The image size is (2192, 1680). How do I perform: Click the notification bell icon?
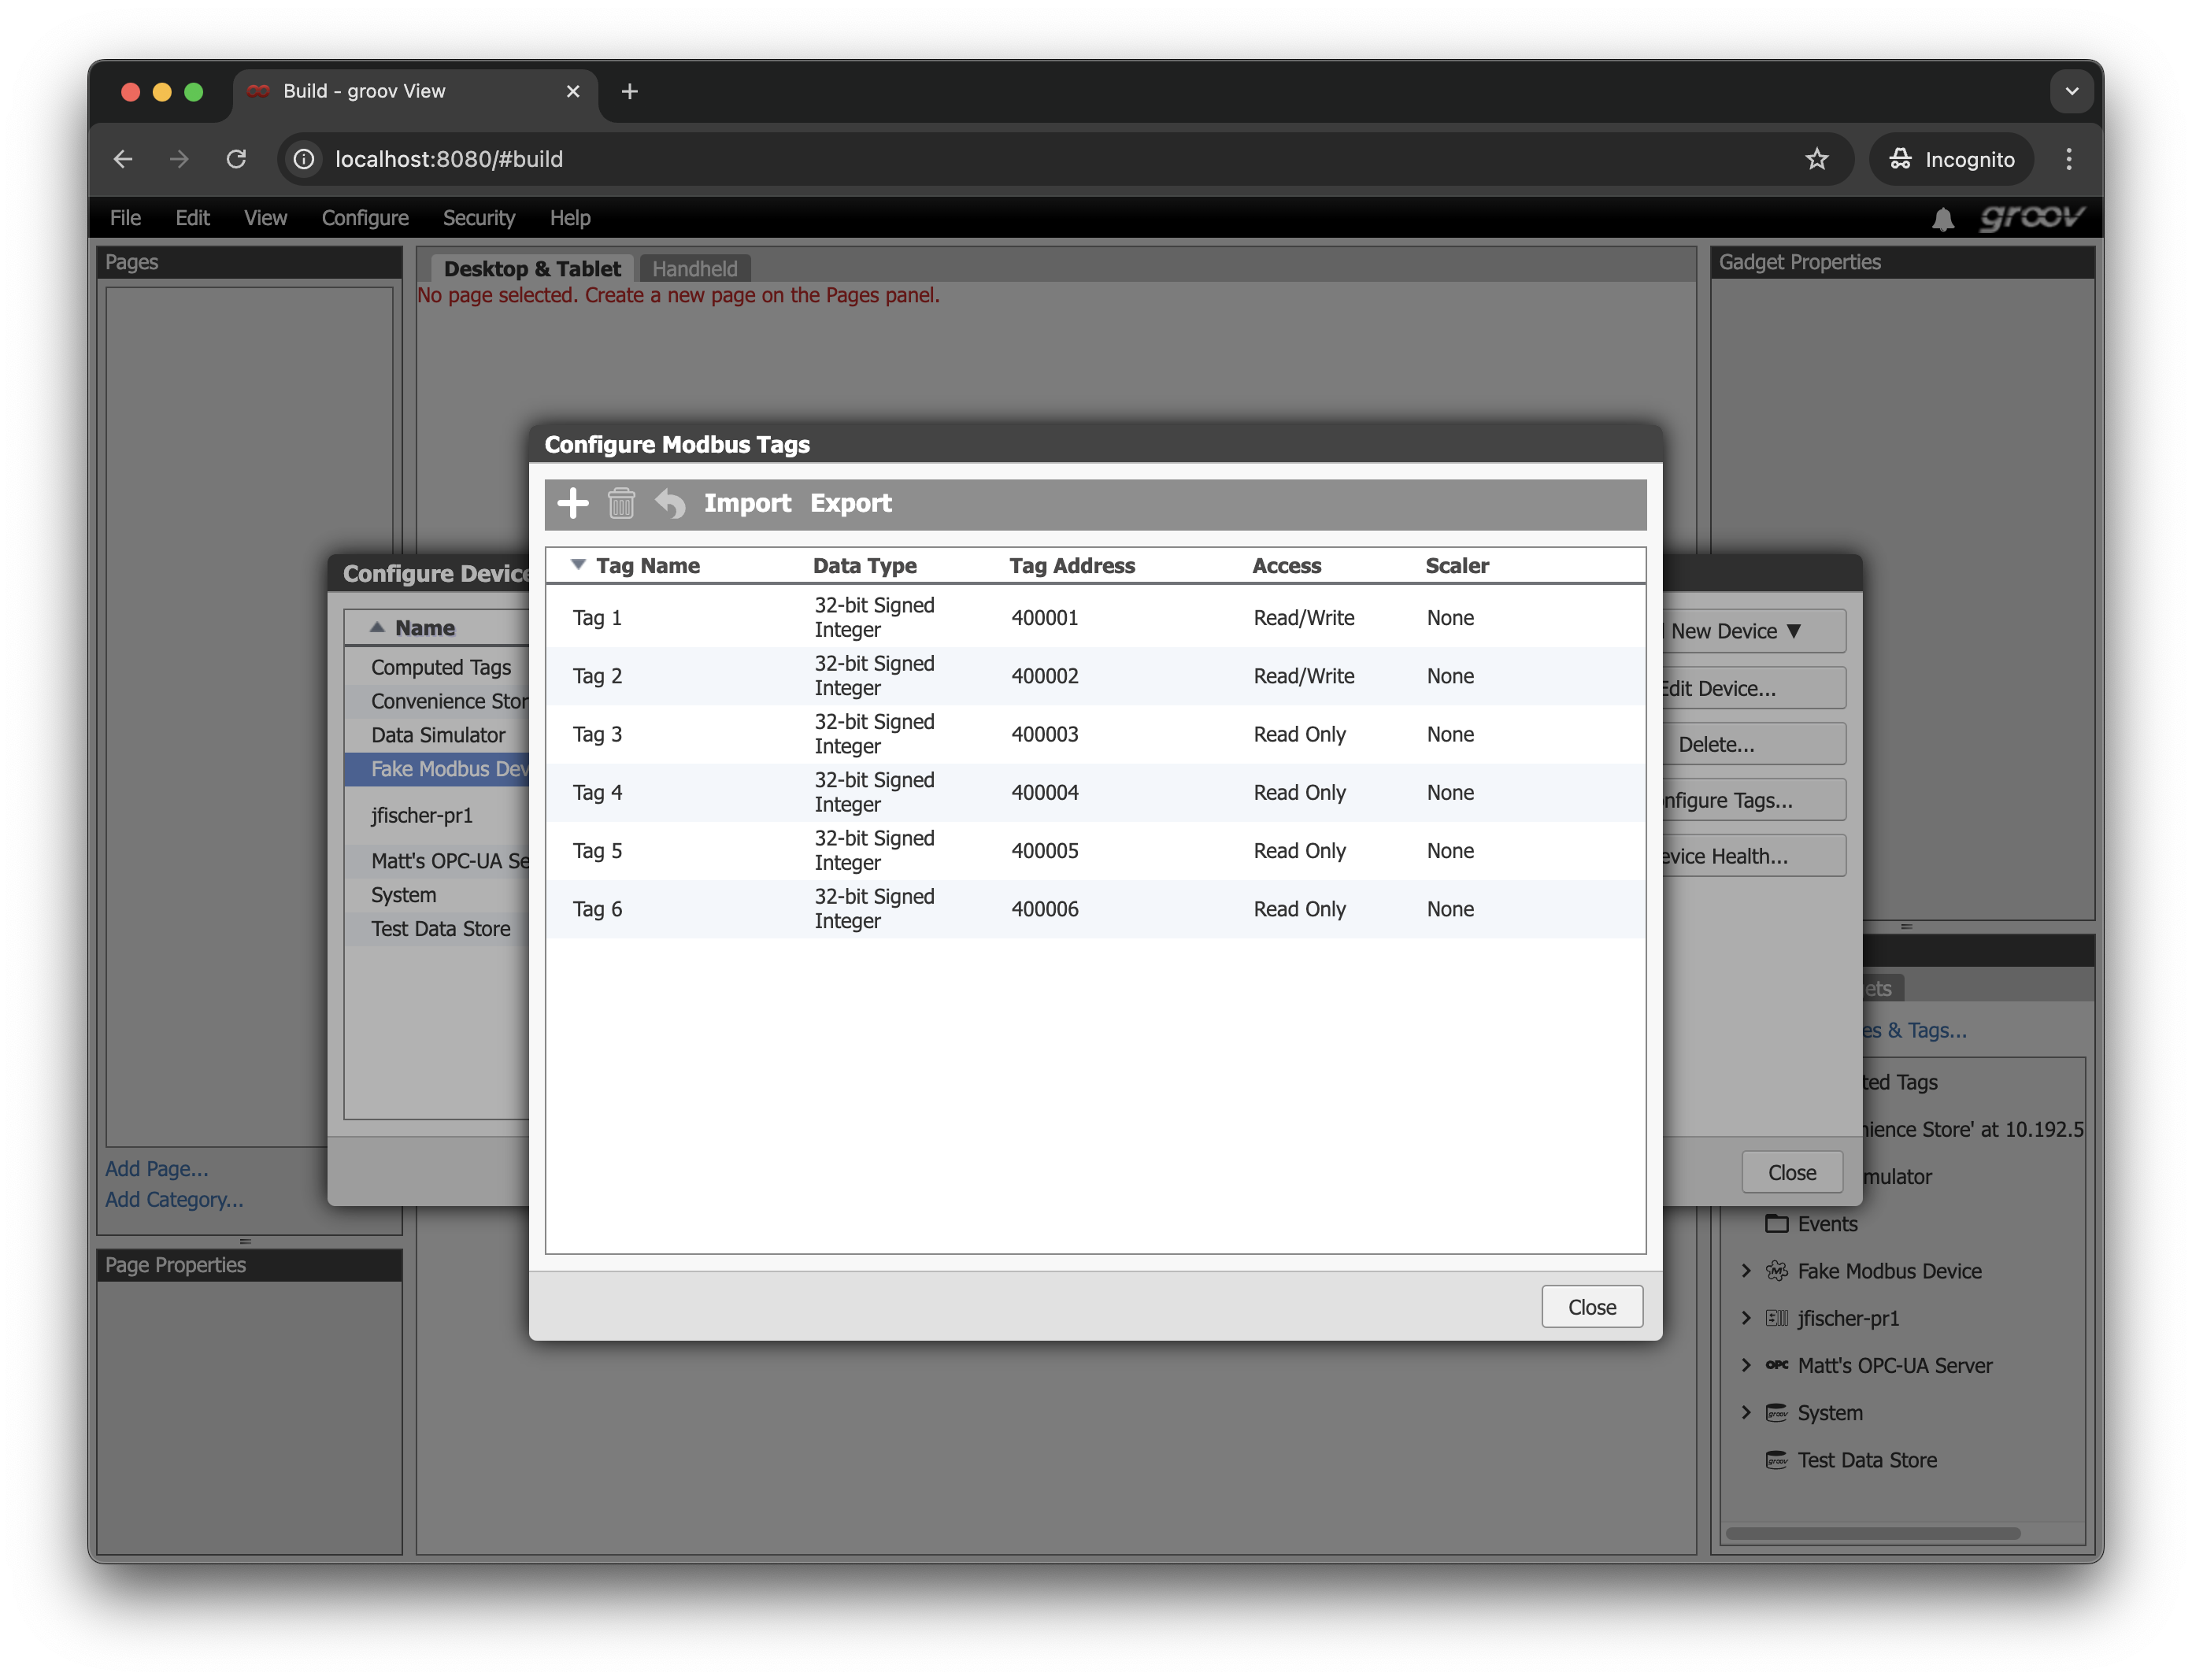pos(1942,219)
